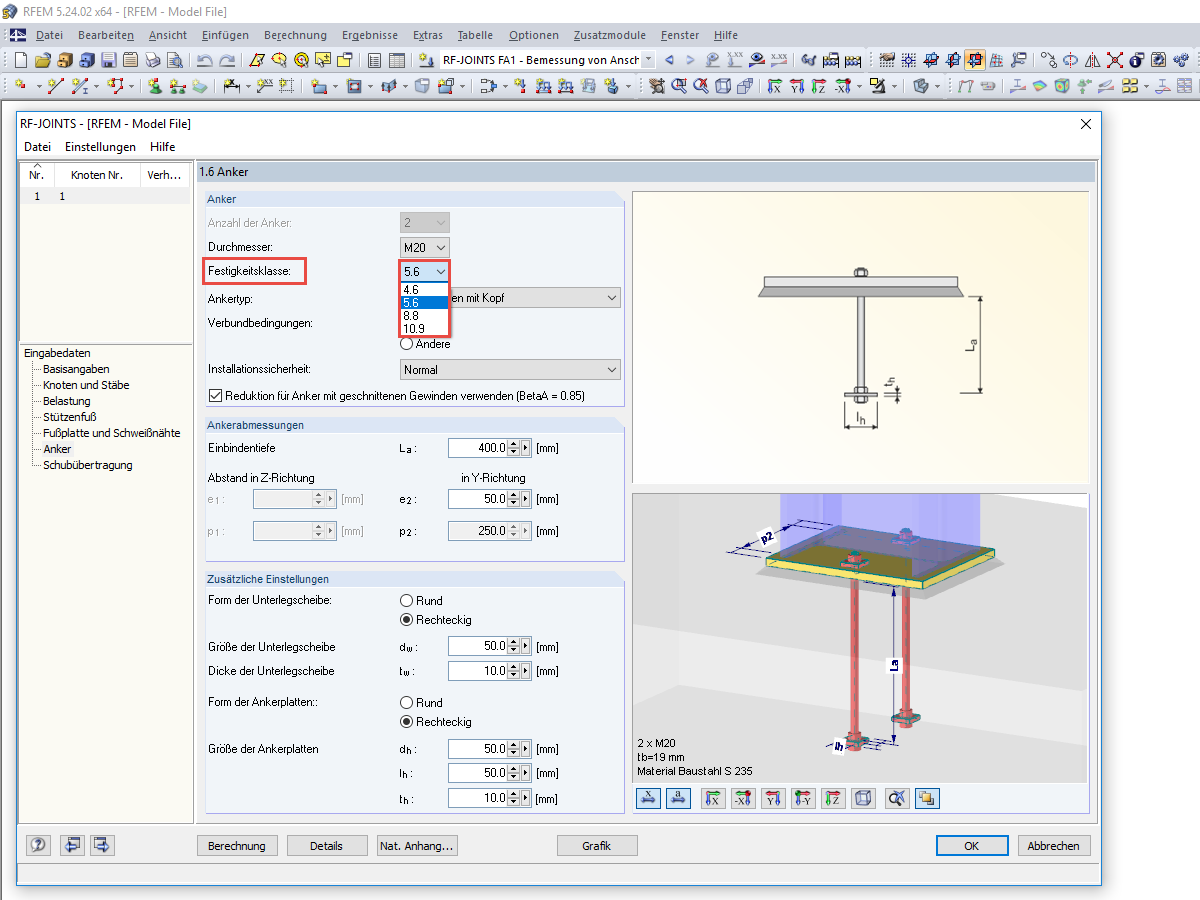Increase Größe der Unterlegscheibe dw value

(514, 643)
